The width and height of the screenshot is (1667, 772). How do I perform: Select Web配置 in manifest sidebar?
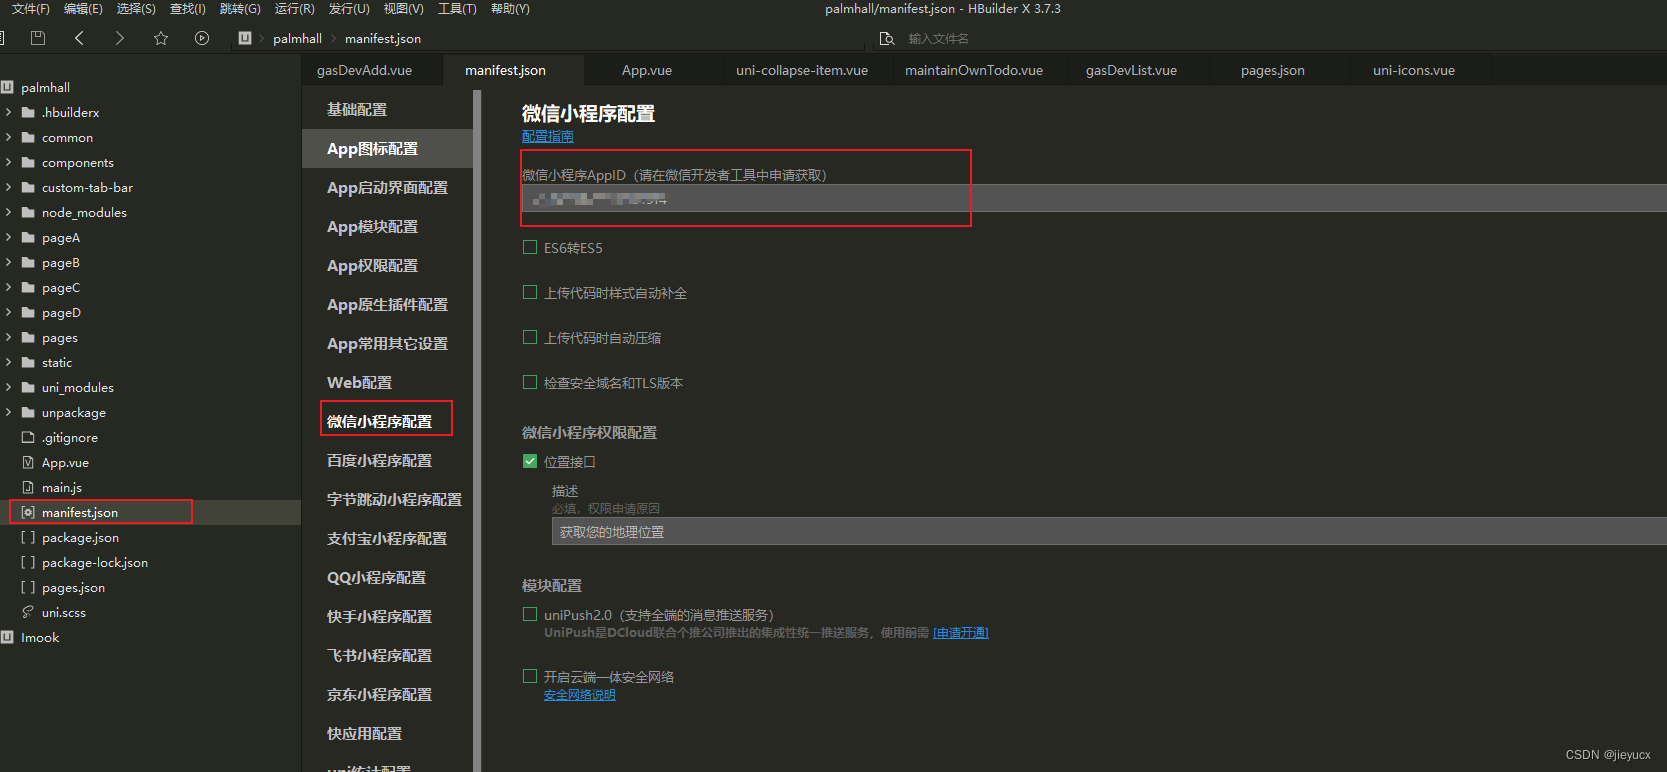point(387,382)
